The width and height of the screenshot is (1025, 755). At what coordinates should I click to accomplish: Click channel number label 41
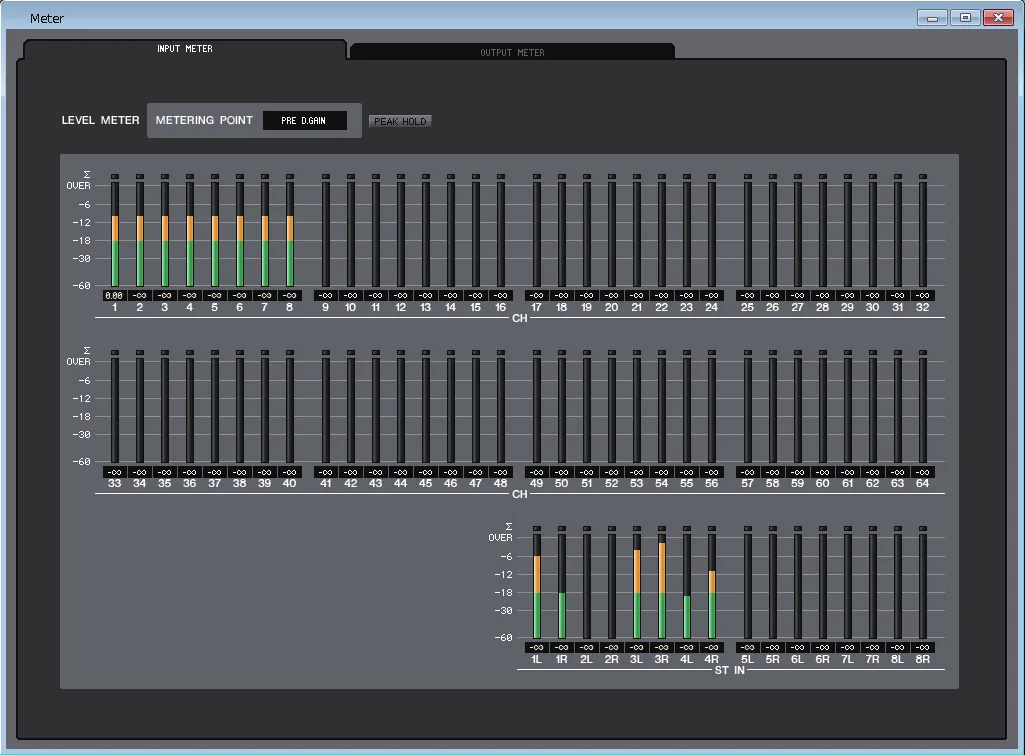coord(326,483)
